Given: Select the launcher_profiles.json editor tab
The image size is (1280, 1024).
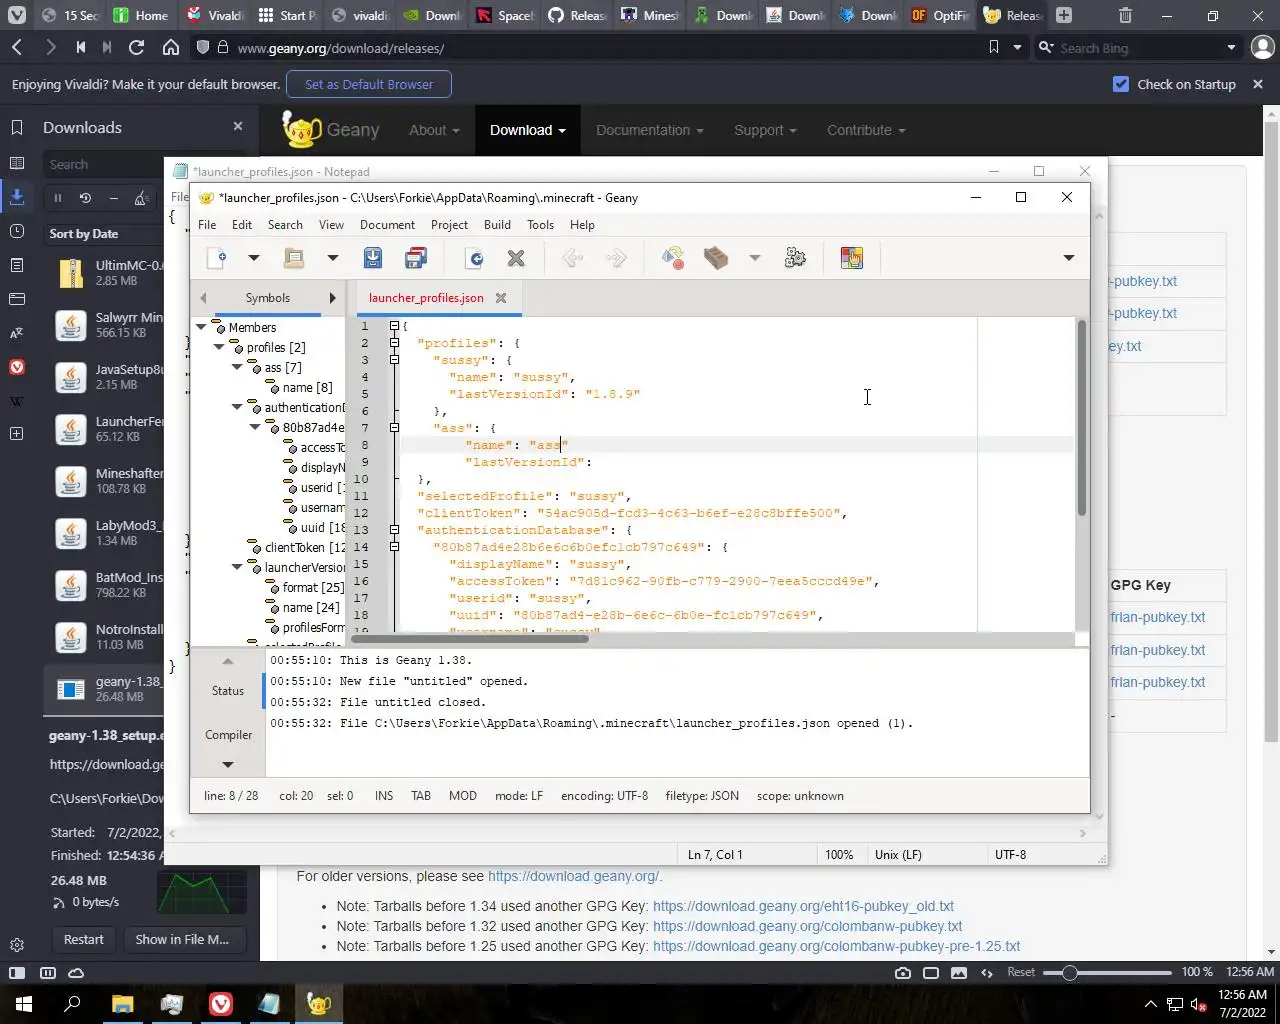Looking at the screenshot, I should tap(426, 298).
